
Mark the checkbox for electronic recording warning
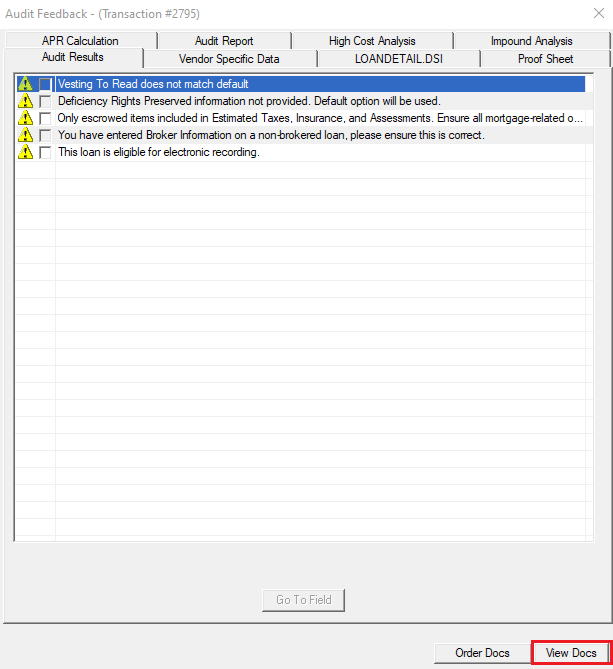[x=45, y=152]
